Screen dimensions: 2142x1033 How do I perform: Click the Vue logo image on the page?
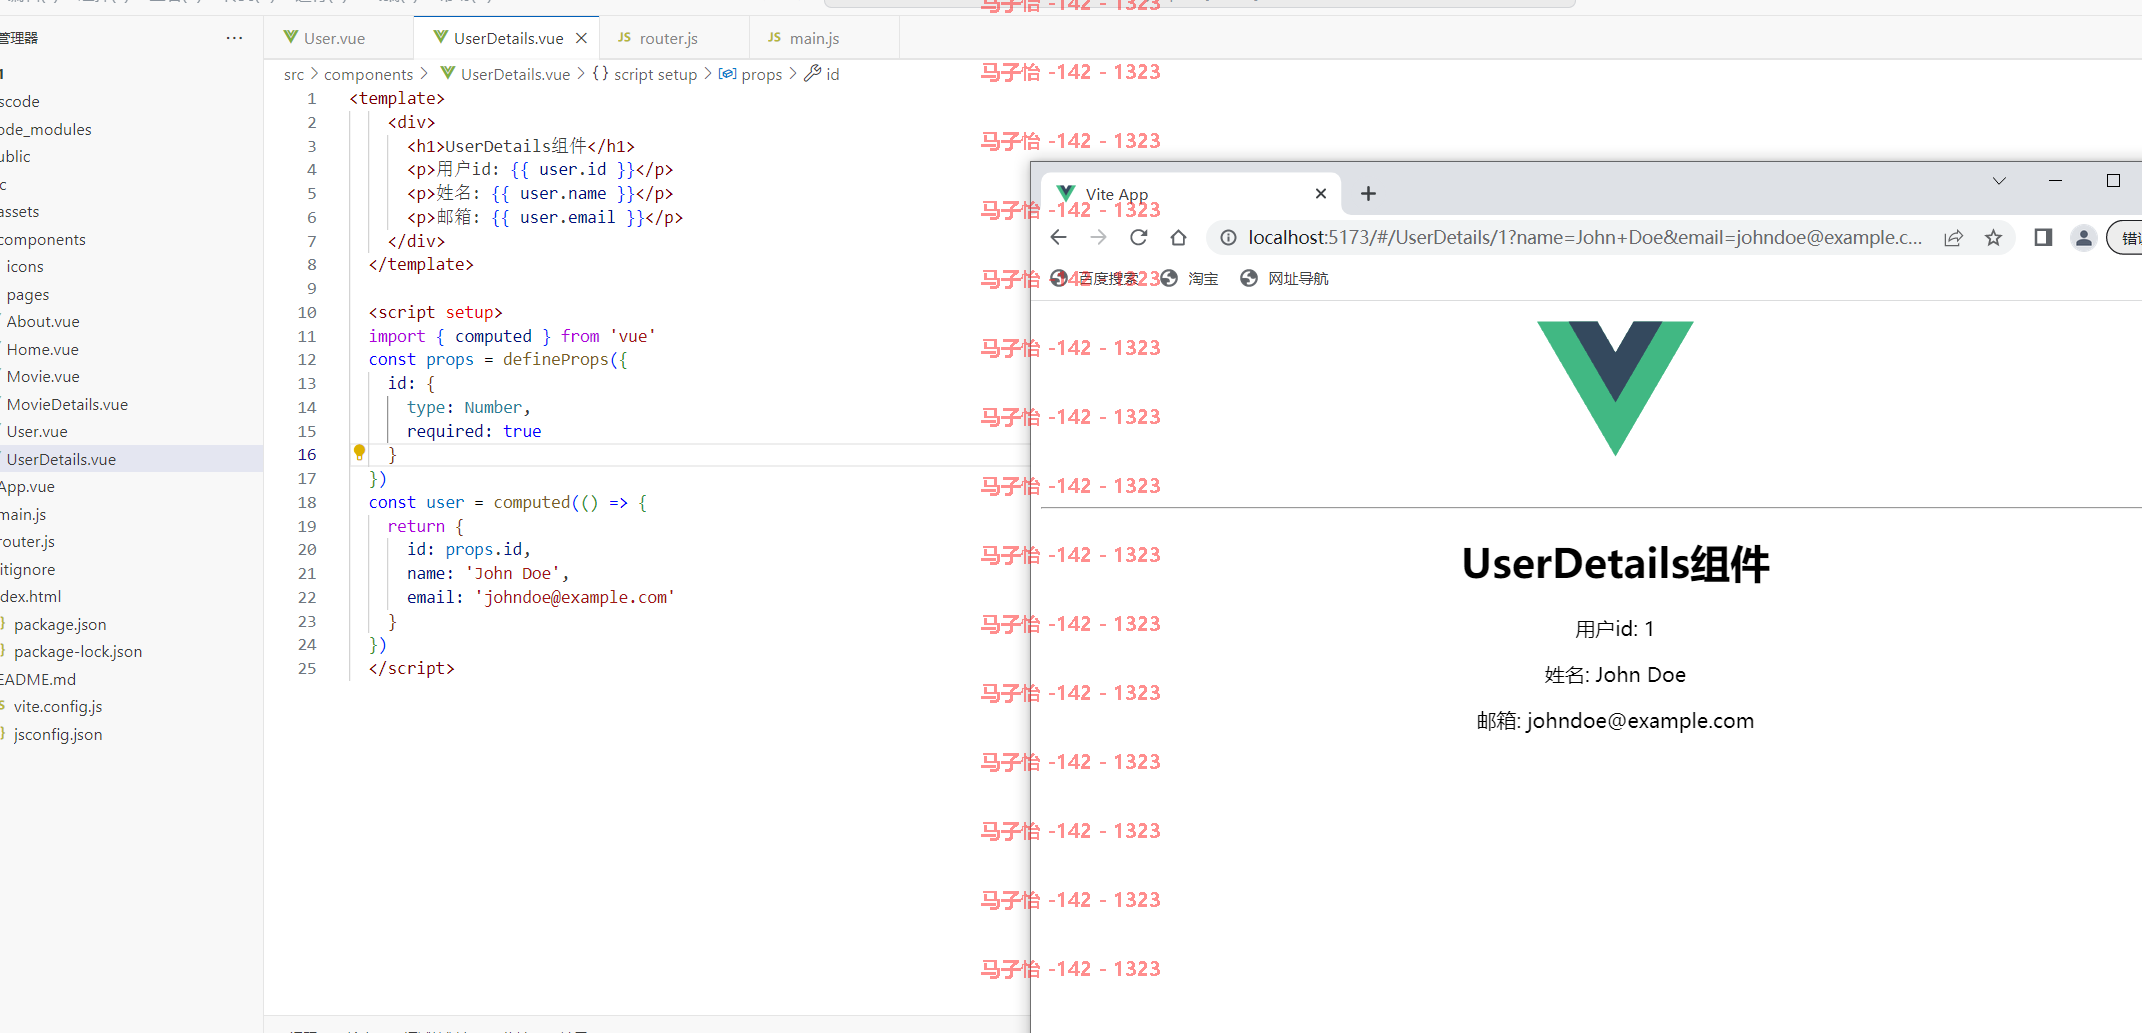[1615, 388]
